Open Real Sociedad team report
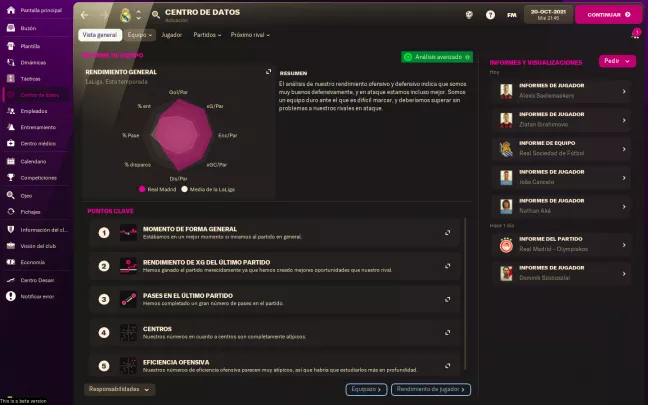 pyautogui.click(x=561, y=149)
